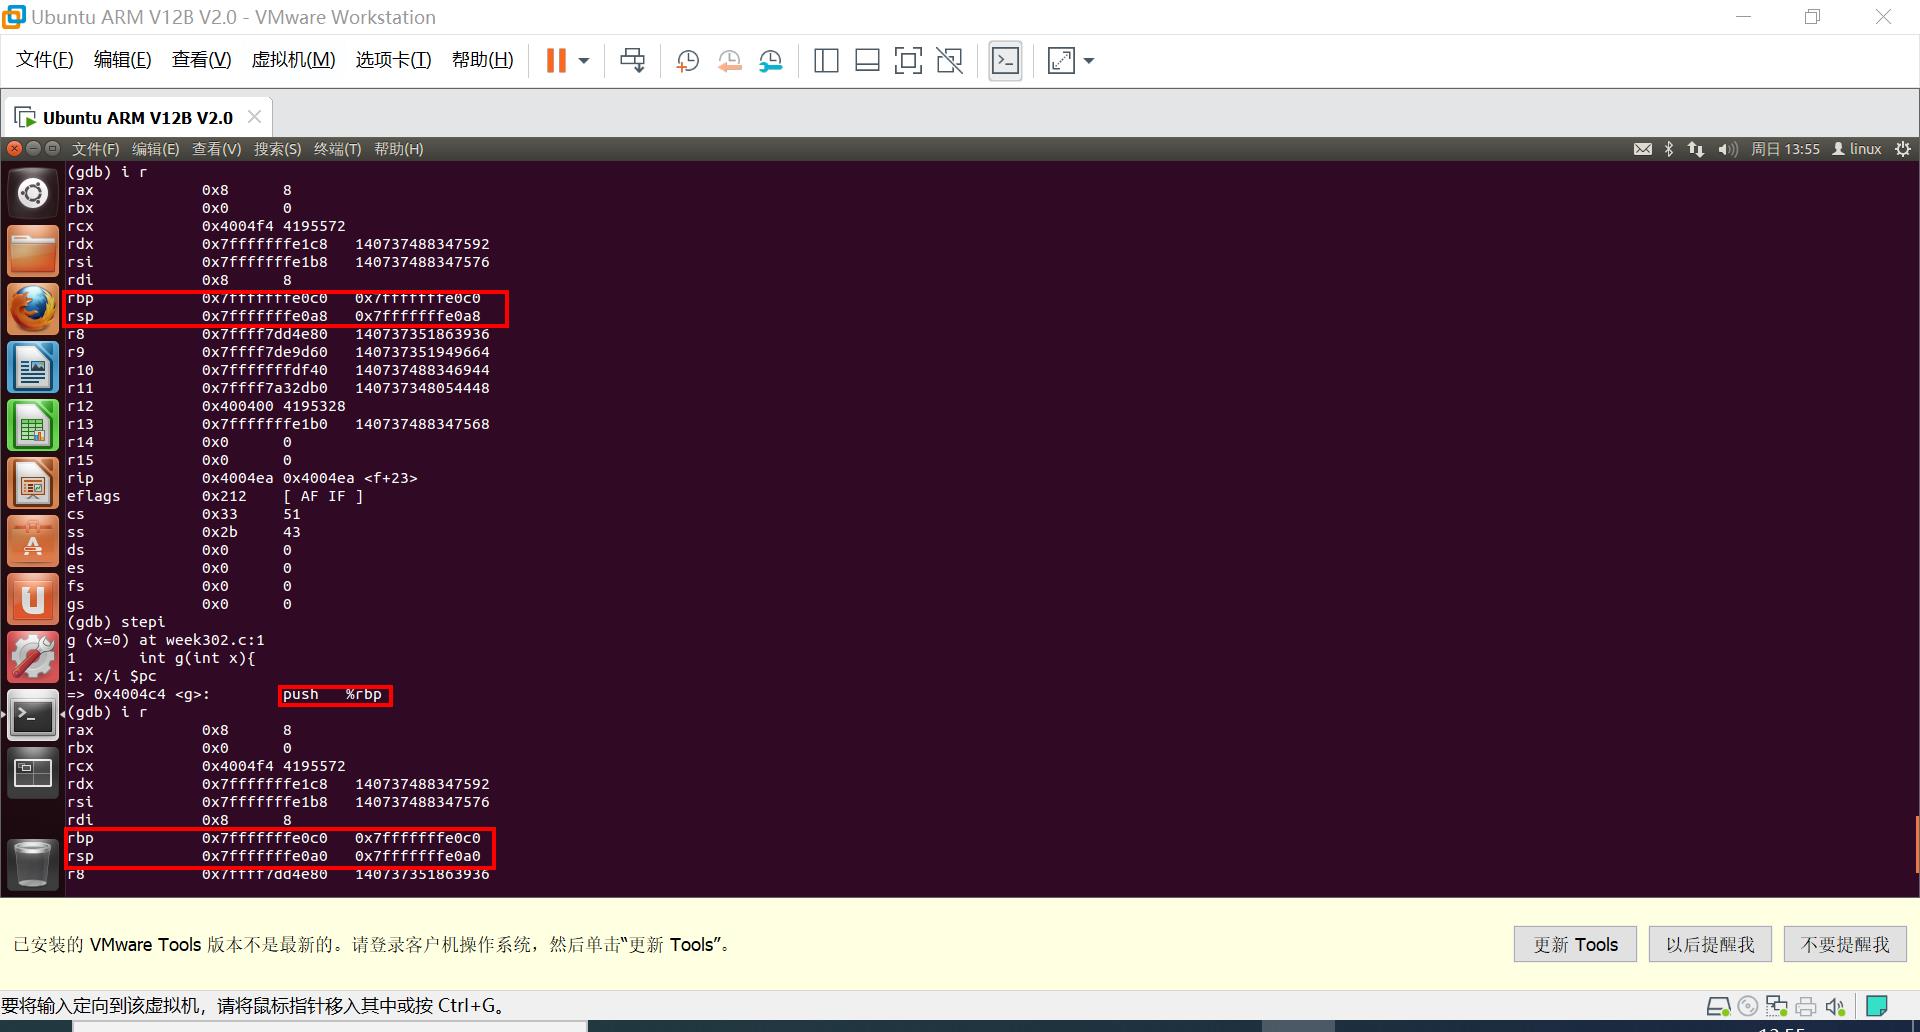Click the 'push %rbp' instruction text
This screenshot has height=1032, width=1920.
[332, 694]
